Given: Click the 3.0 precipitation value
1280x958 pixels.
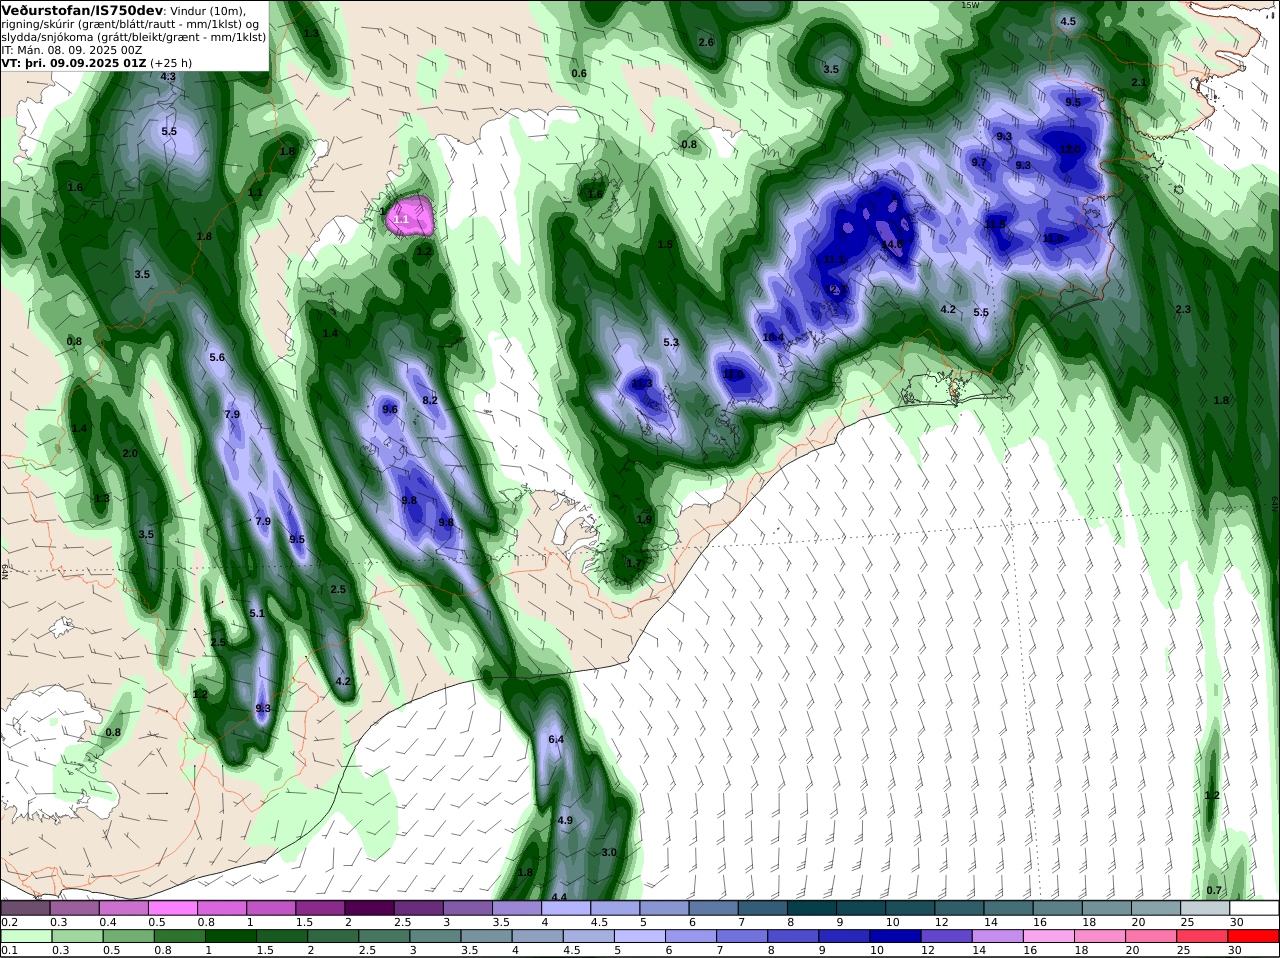Looking at the screenshot, I should click(609, 852).
